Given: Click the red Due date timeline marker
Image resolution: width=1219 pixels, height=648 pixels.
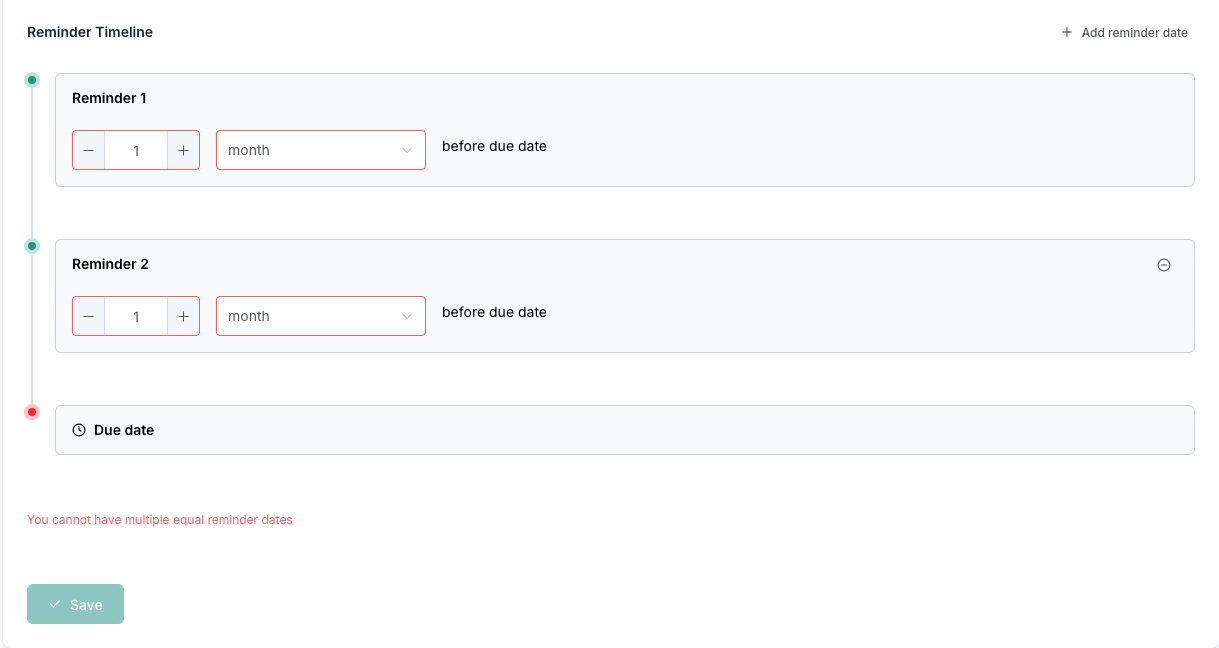Looking at the screenshot, I should [x=32, y=412].
